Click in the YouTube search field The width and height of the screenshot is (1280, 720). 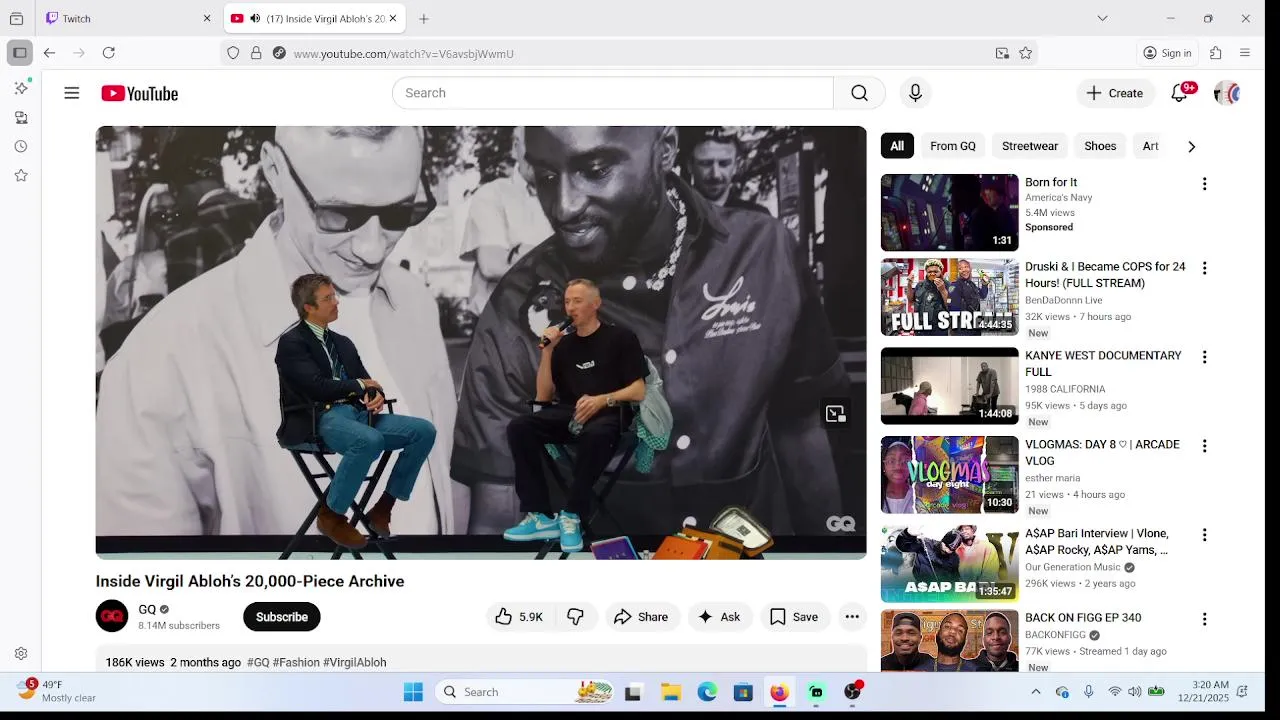(613, 93)
